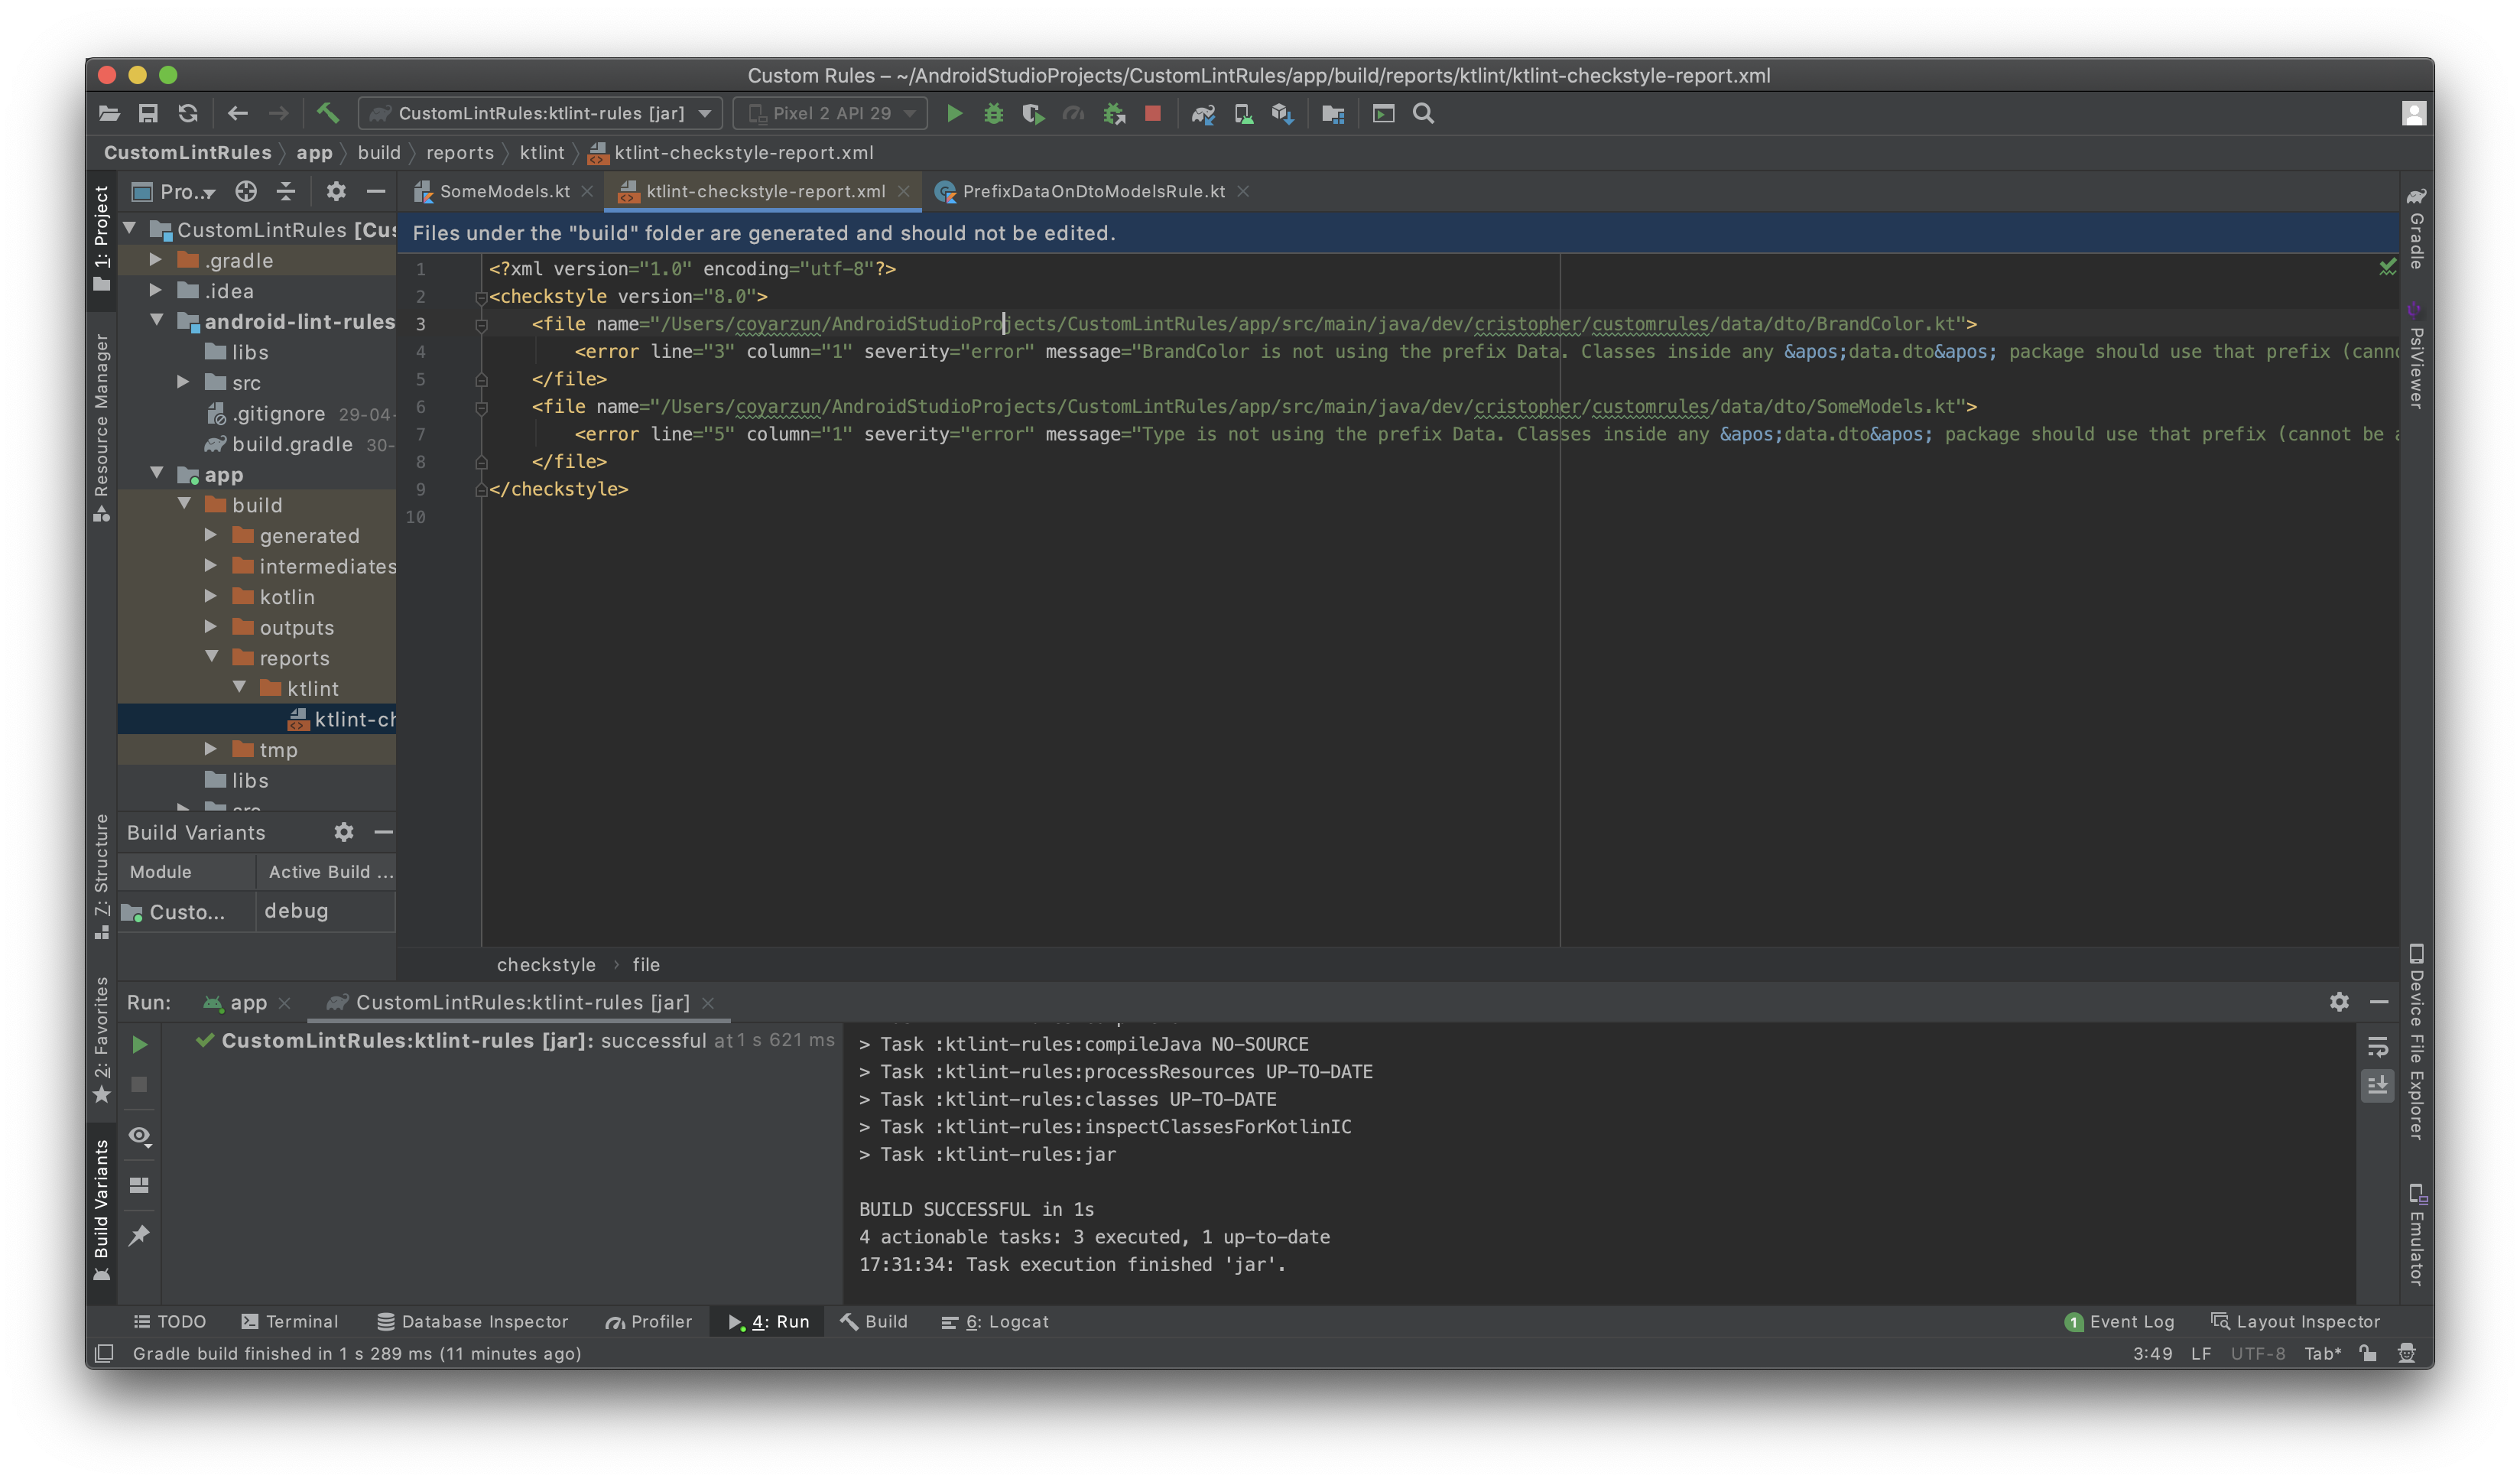Open the SDK Manager icon
This screenshot has width=2520, height=1482.
pyautogui.click(x=1283, y=113)
